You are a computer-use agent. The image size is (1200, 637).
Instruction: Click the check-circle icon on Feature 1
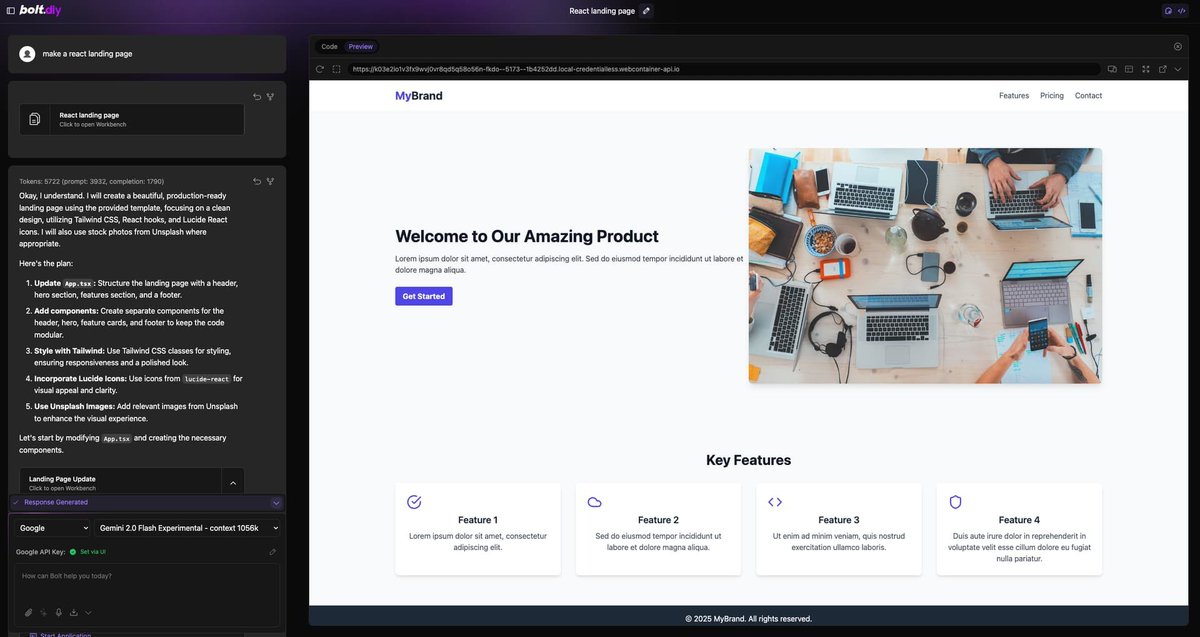(414, 502)
